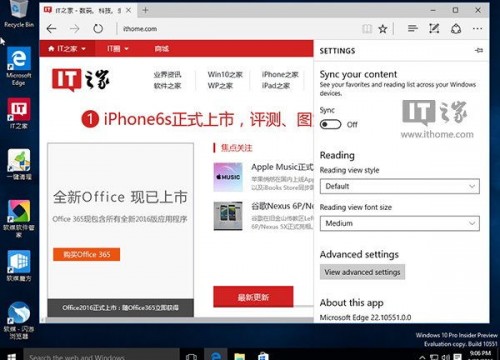Open the Hub (three lines) icon
This screenshot has height=360, width=500.
413,29
